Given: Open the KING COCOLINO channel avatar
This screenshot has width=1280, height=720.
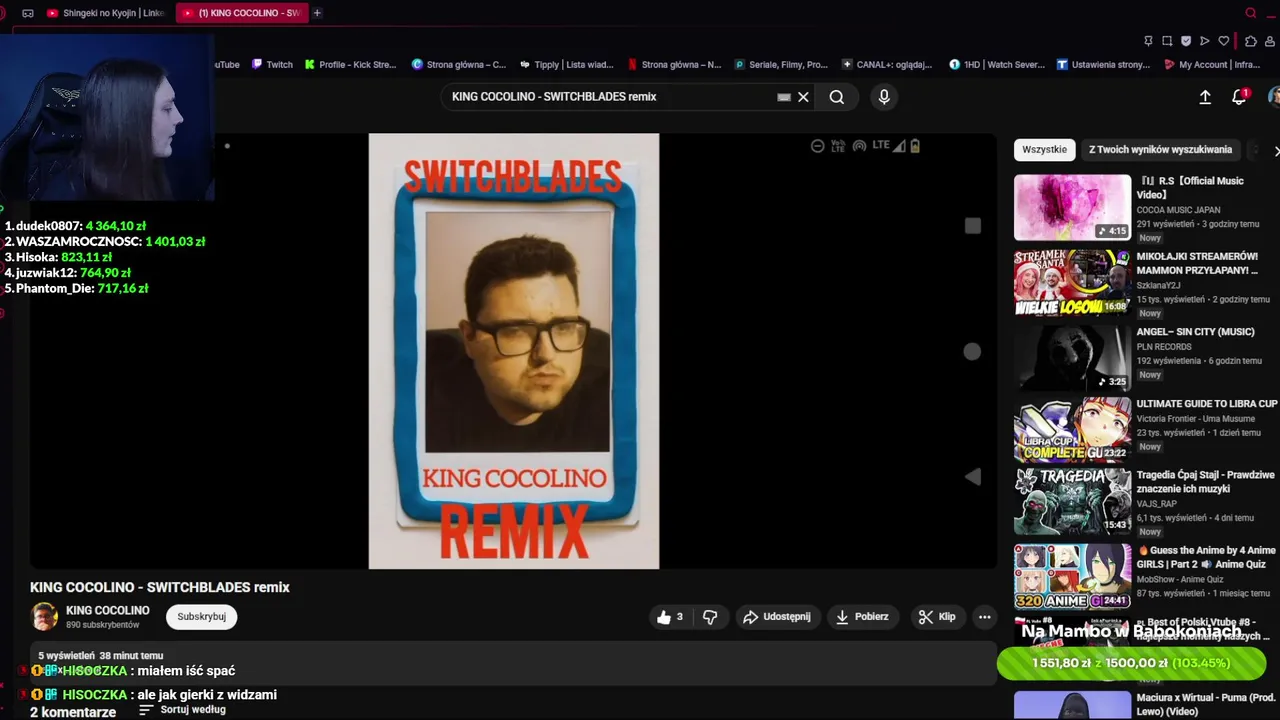Looking at the screenshot, I should coord(44,617).
